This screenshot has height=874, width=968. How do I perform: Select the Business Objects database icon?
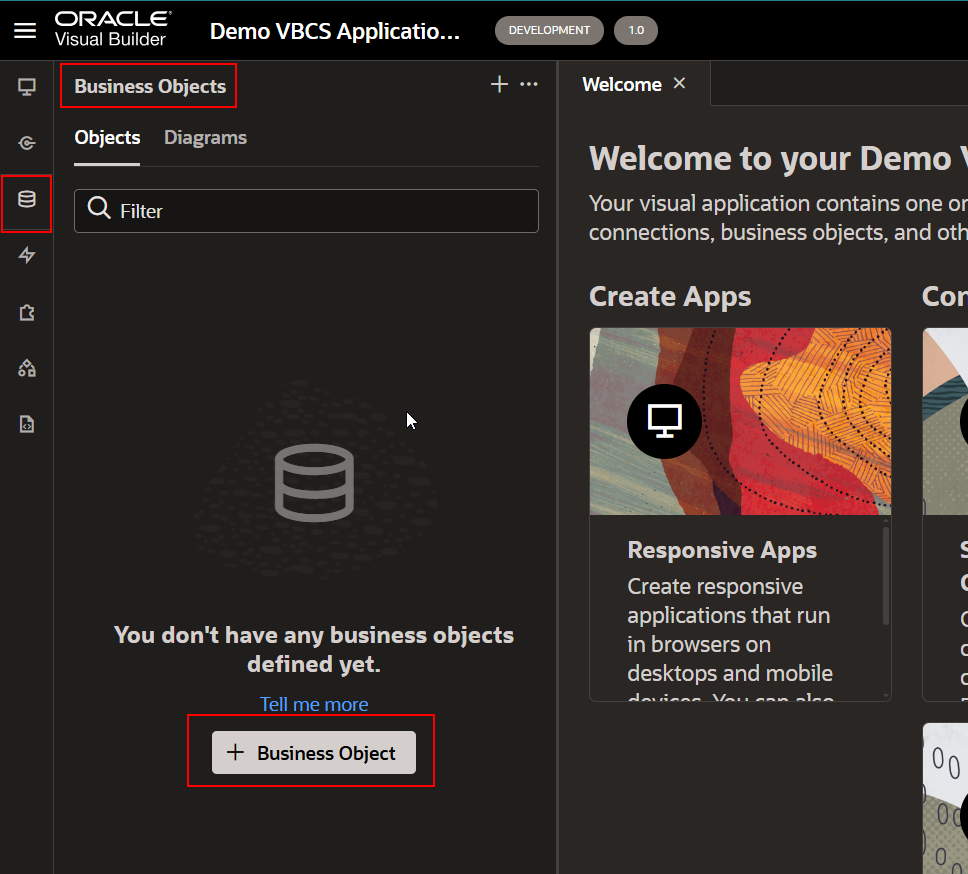(x=27, y=199)
